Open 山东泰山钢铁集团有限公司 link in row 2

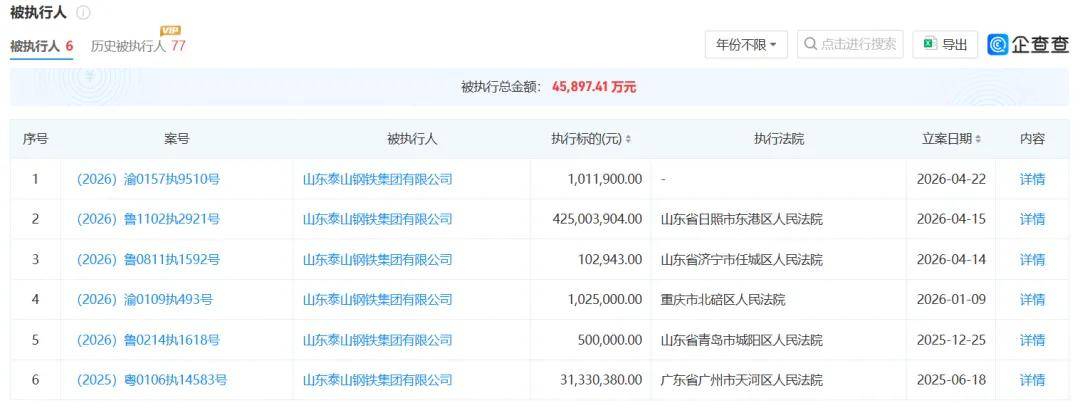(377, 219)
